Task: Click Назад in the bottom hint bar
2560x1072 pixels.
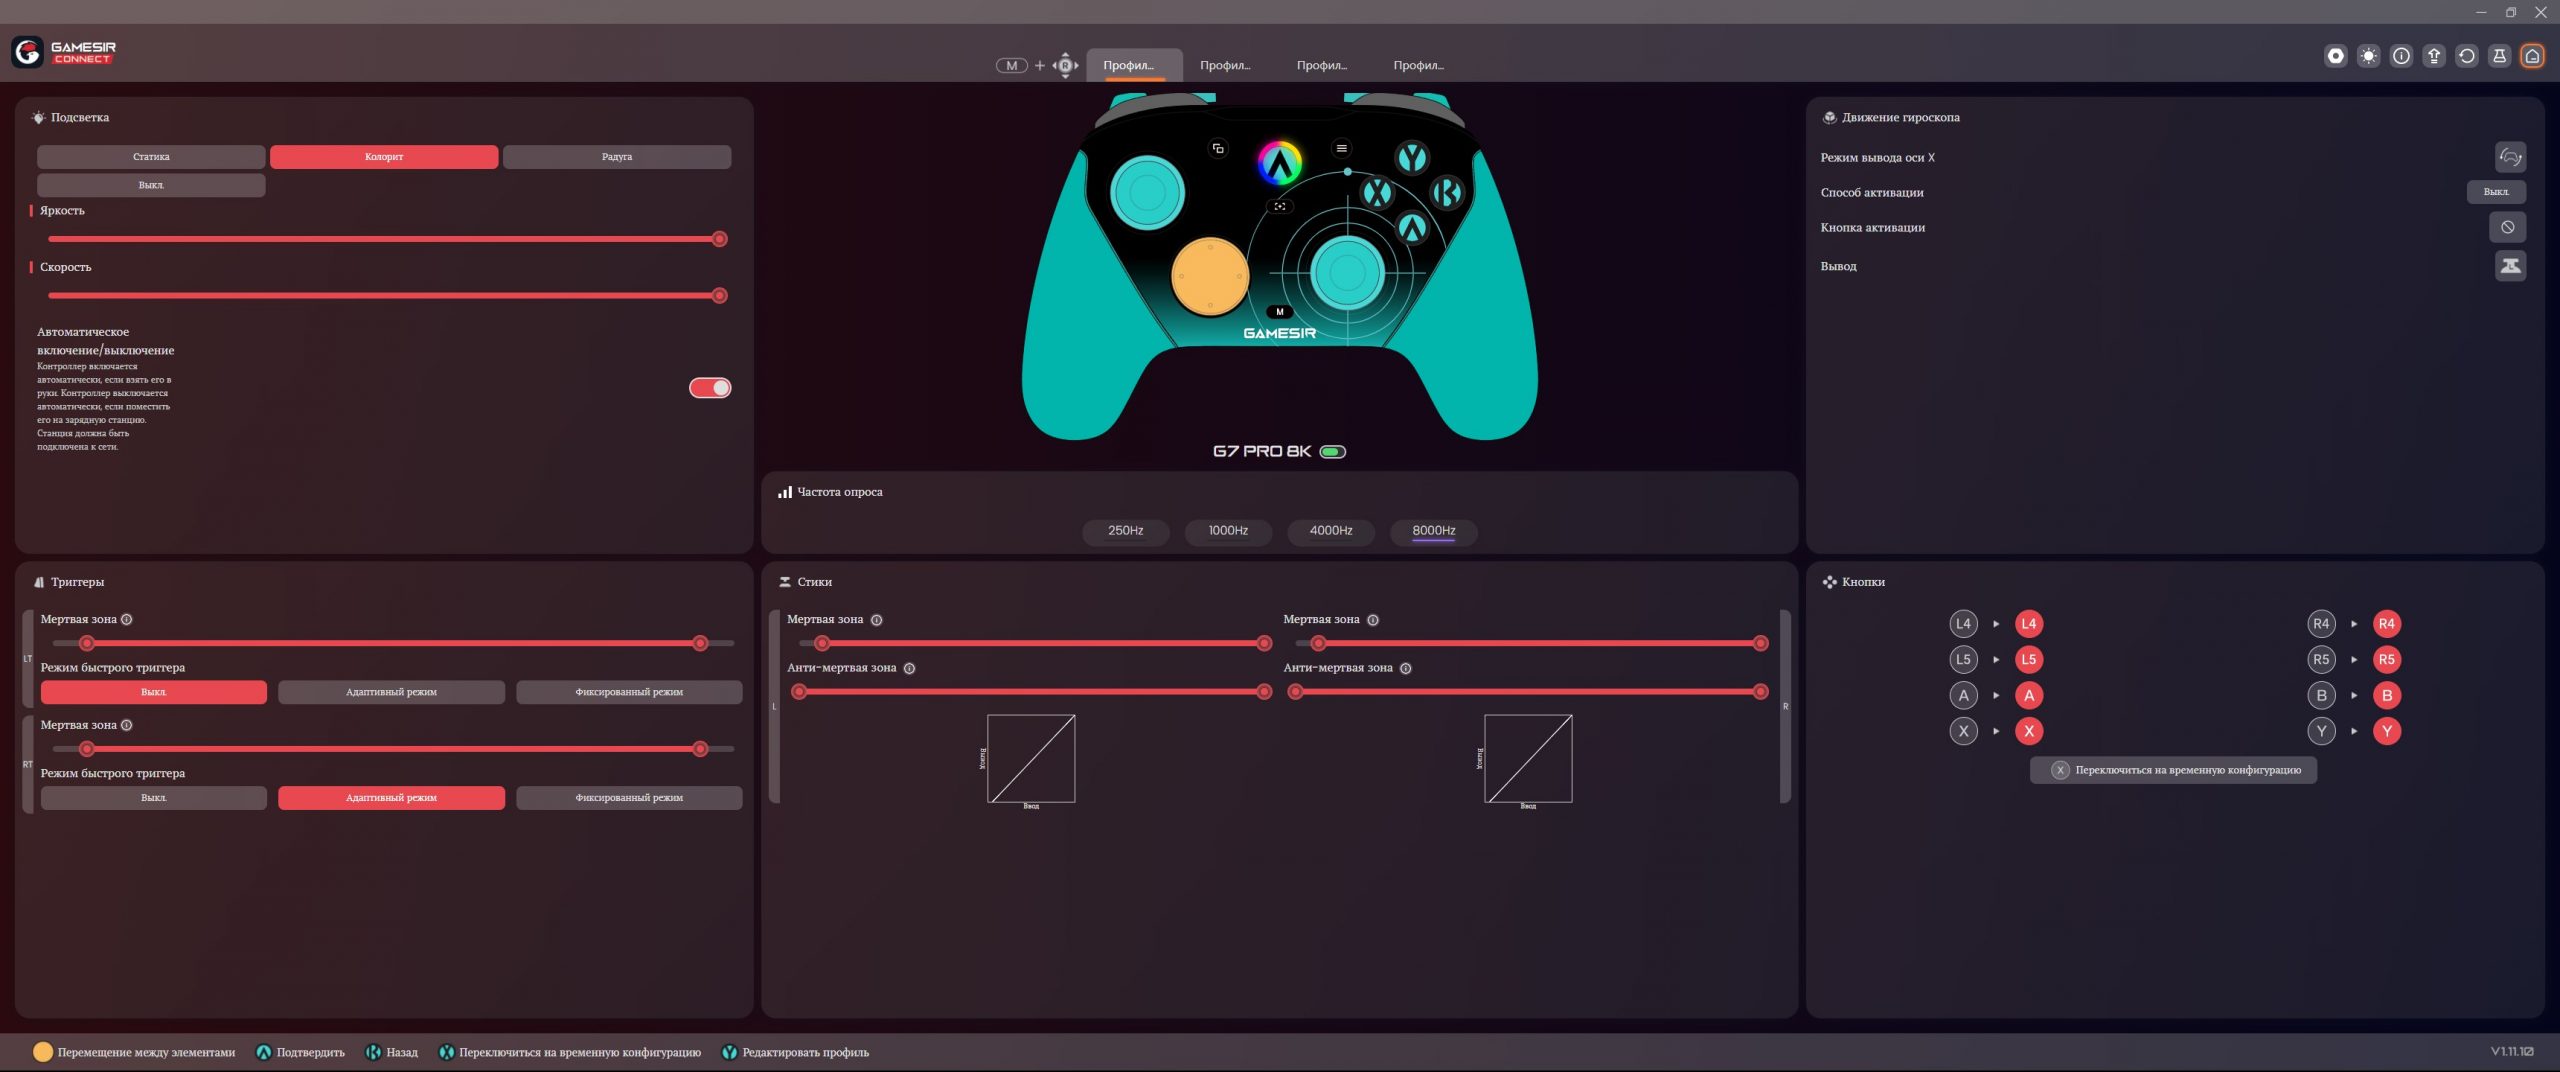Action: click(x=392, y=1052)
